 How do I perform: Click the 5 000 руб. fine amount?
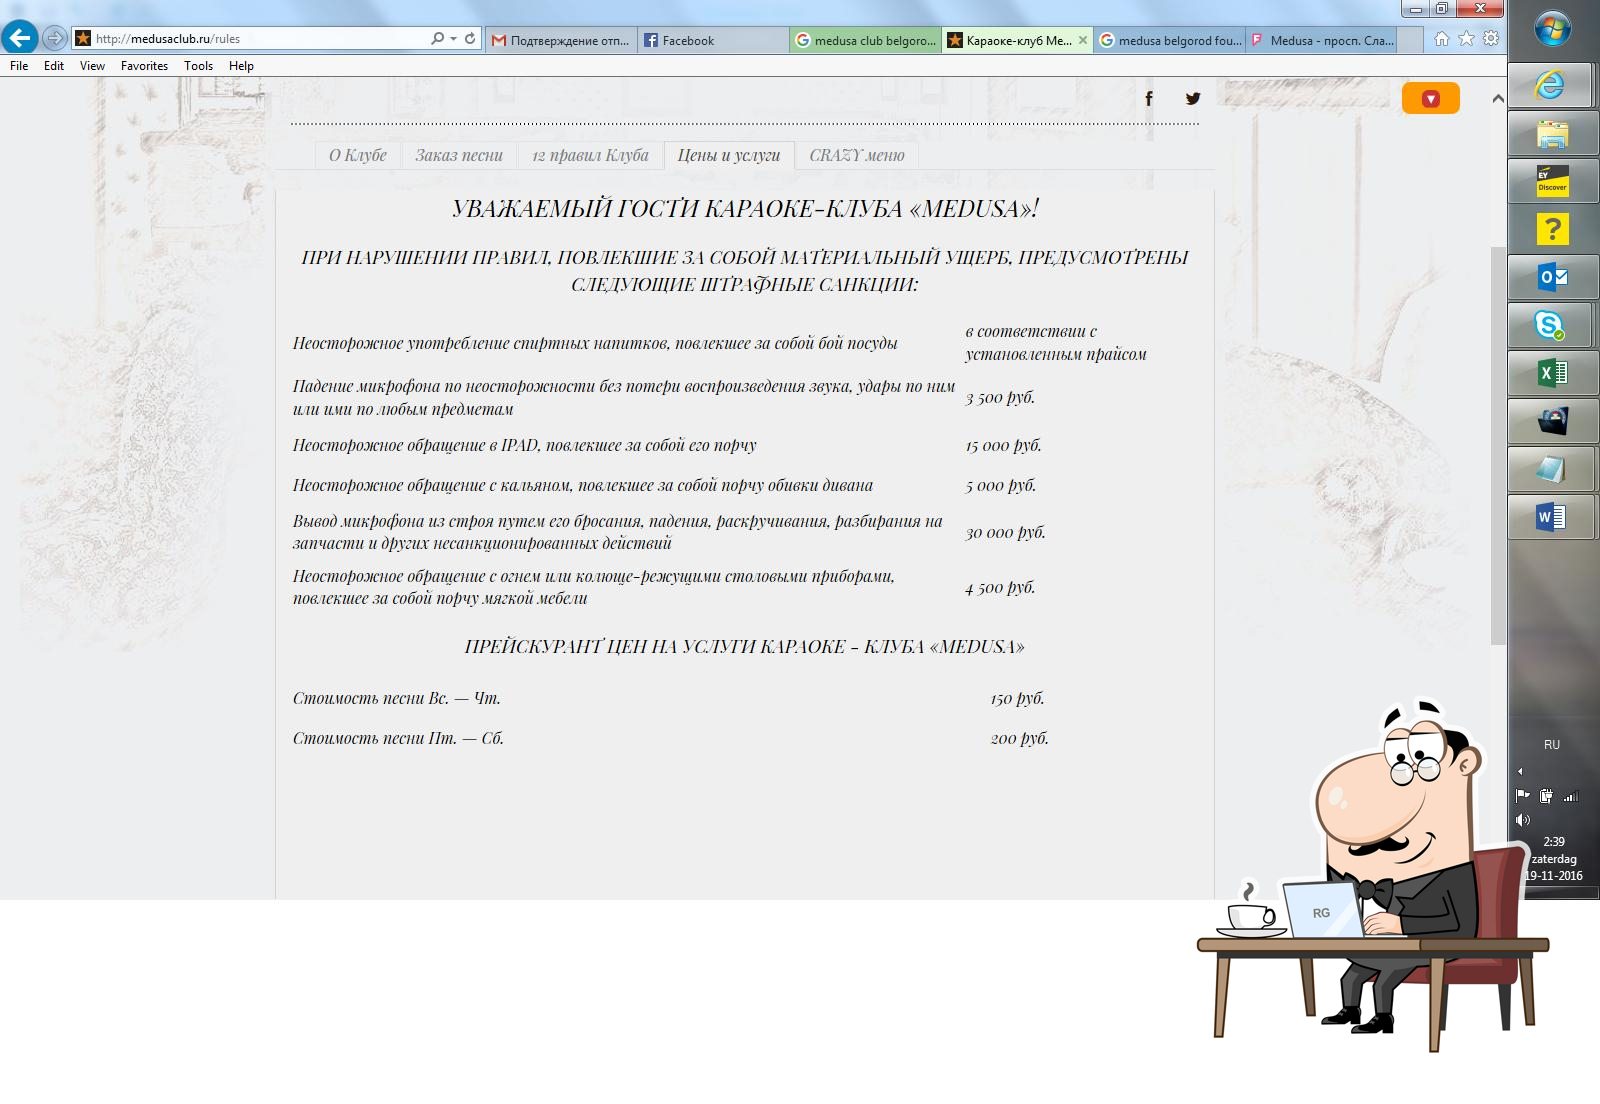point(1001,486)
